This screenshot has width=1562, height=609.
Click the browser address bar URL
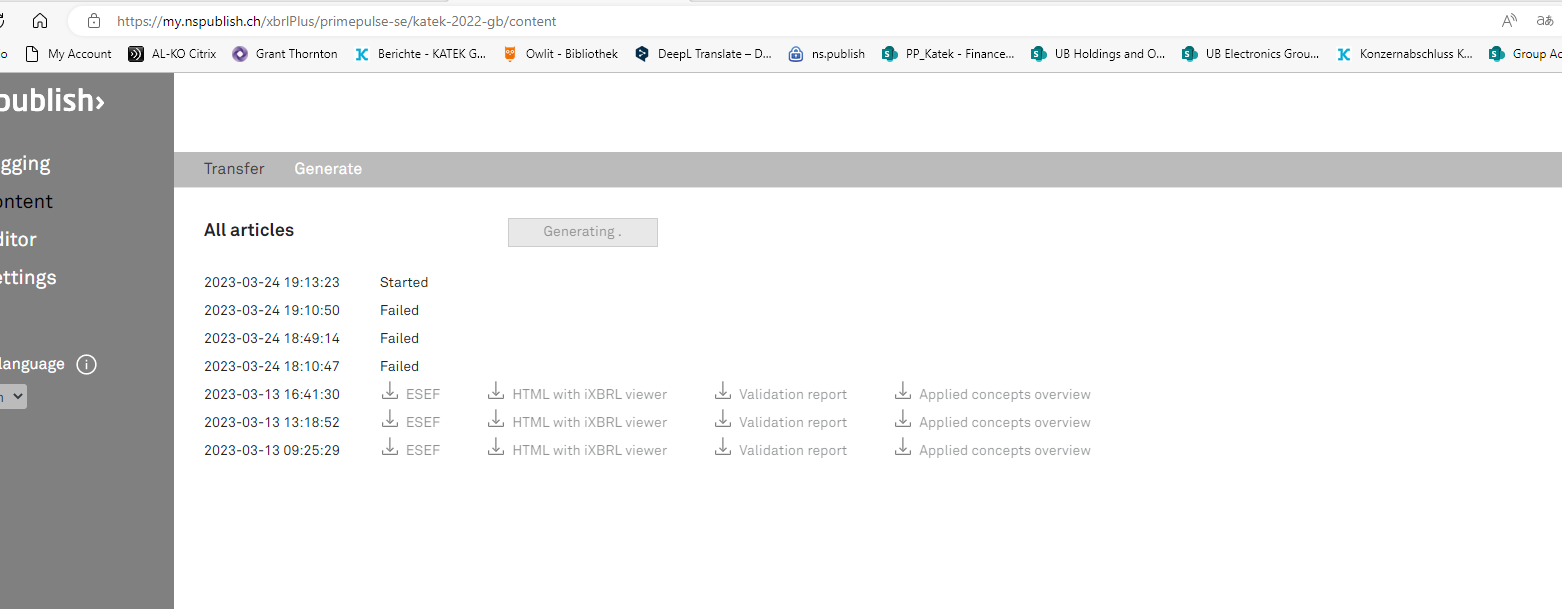[336, 21]
